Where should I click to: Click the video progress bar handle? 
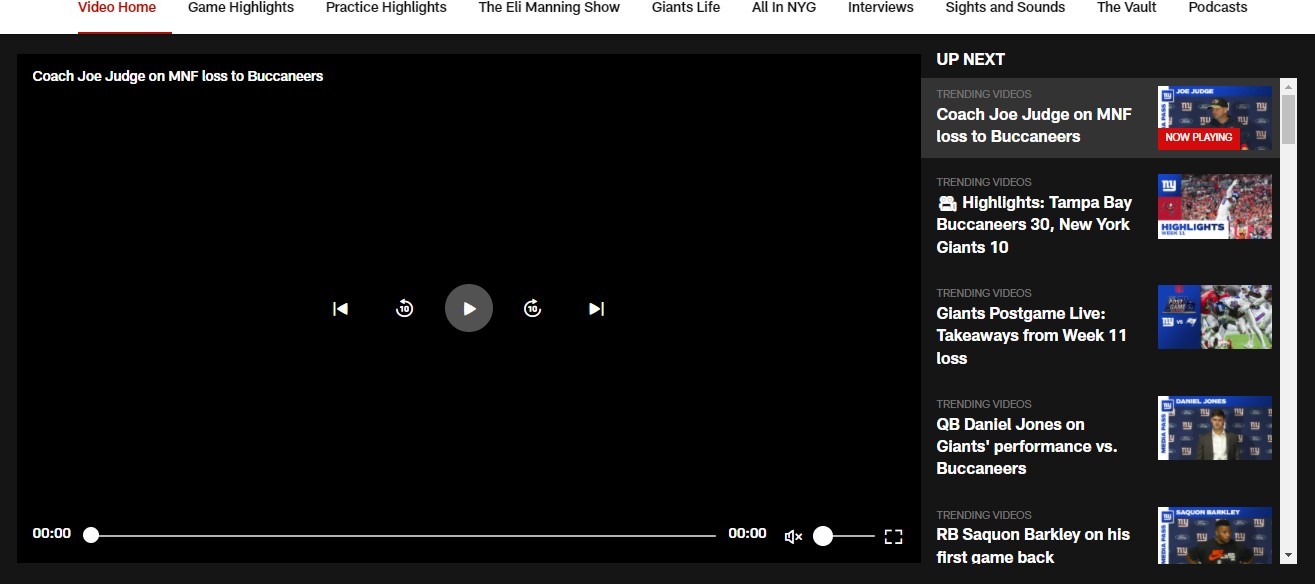pyautogui.click(x=91, y=535)
